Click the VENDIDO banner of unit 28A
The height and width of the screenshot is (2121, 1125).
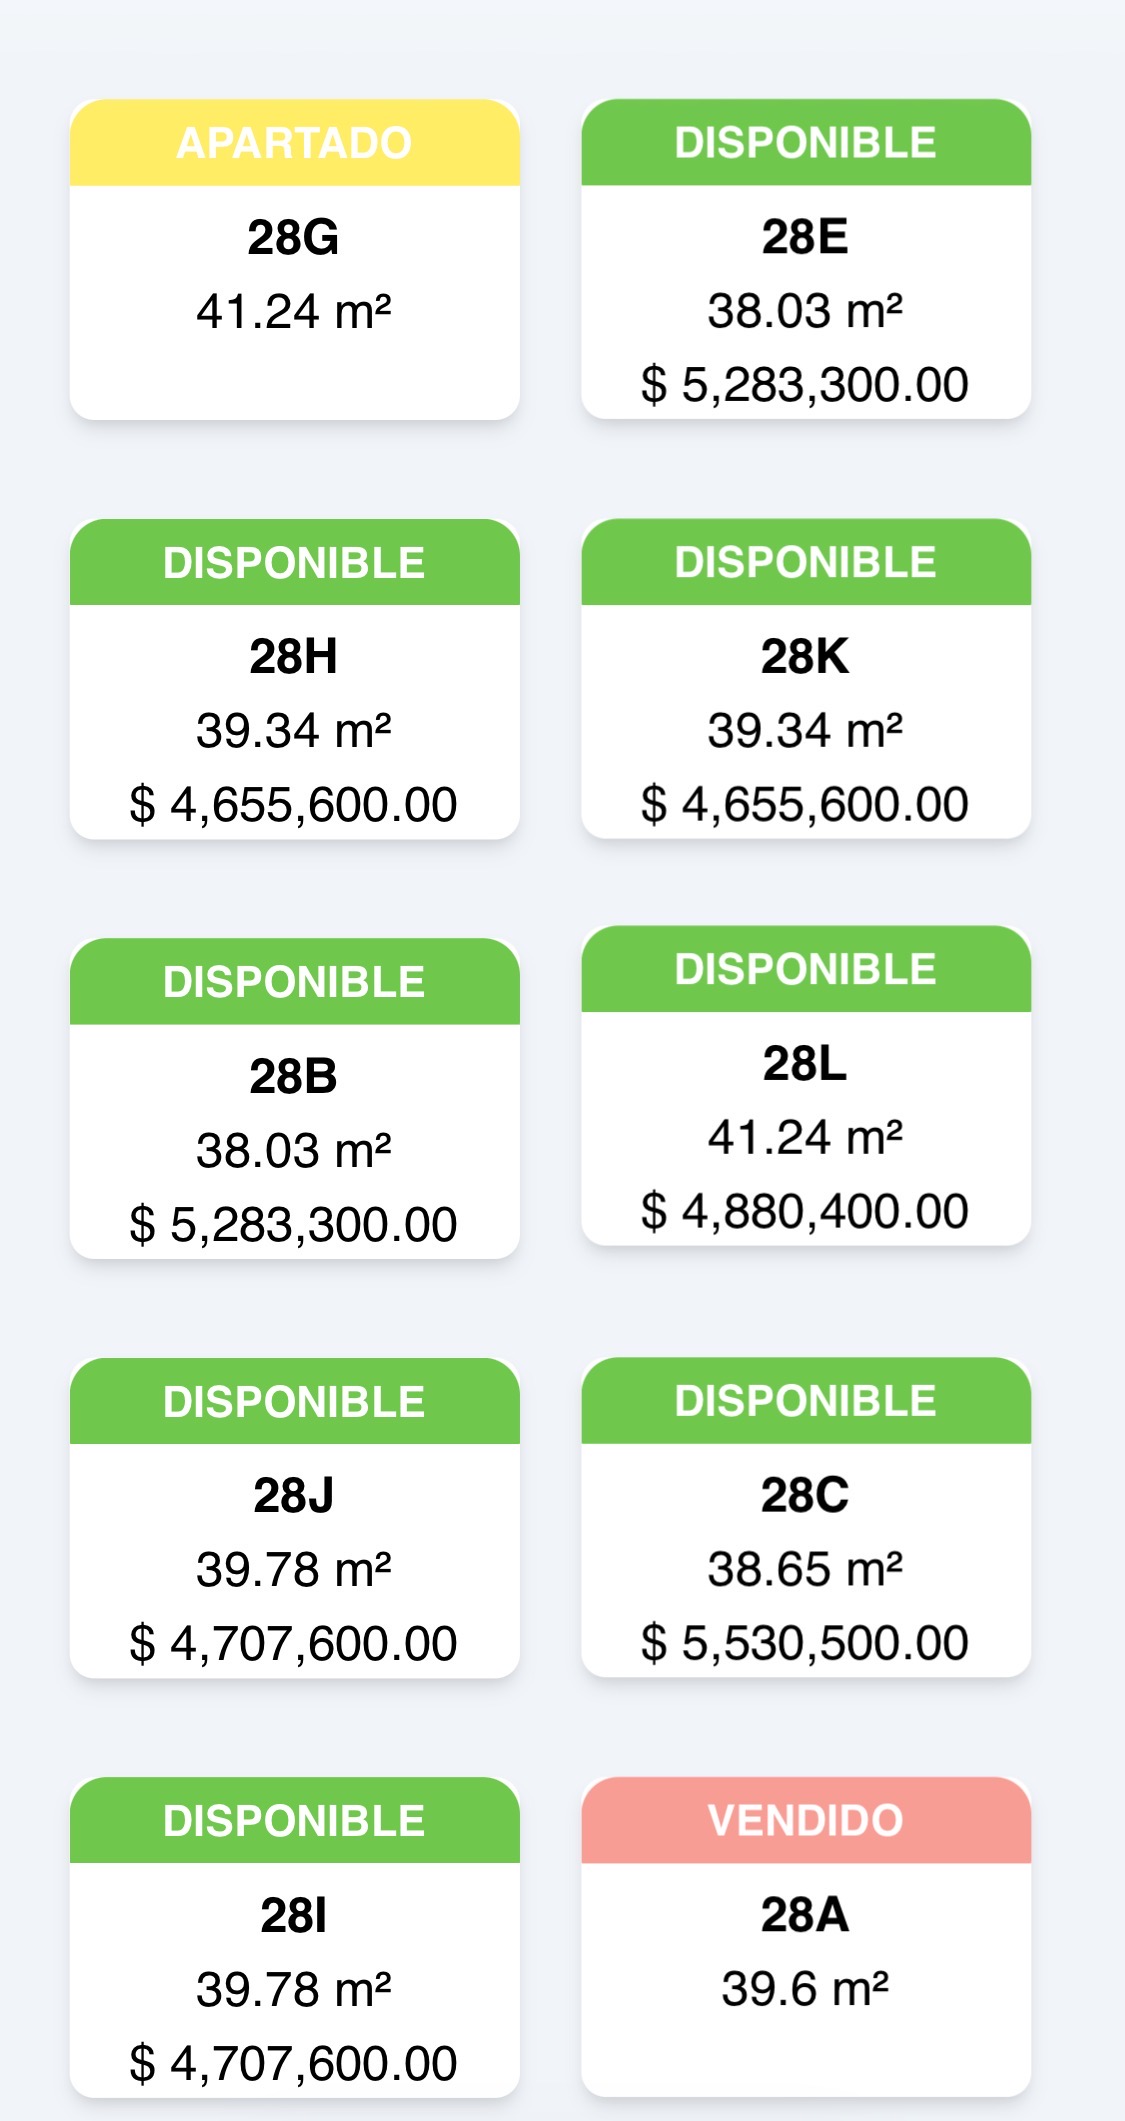click(806, 1820)
